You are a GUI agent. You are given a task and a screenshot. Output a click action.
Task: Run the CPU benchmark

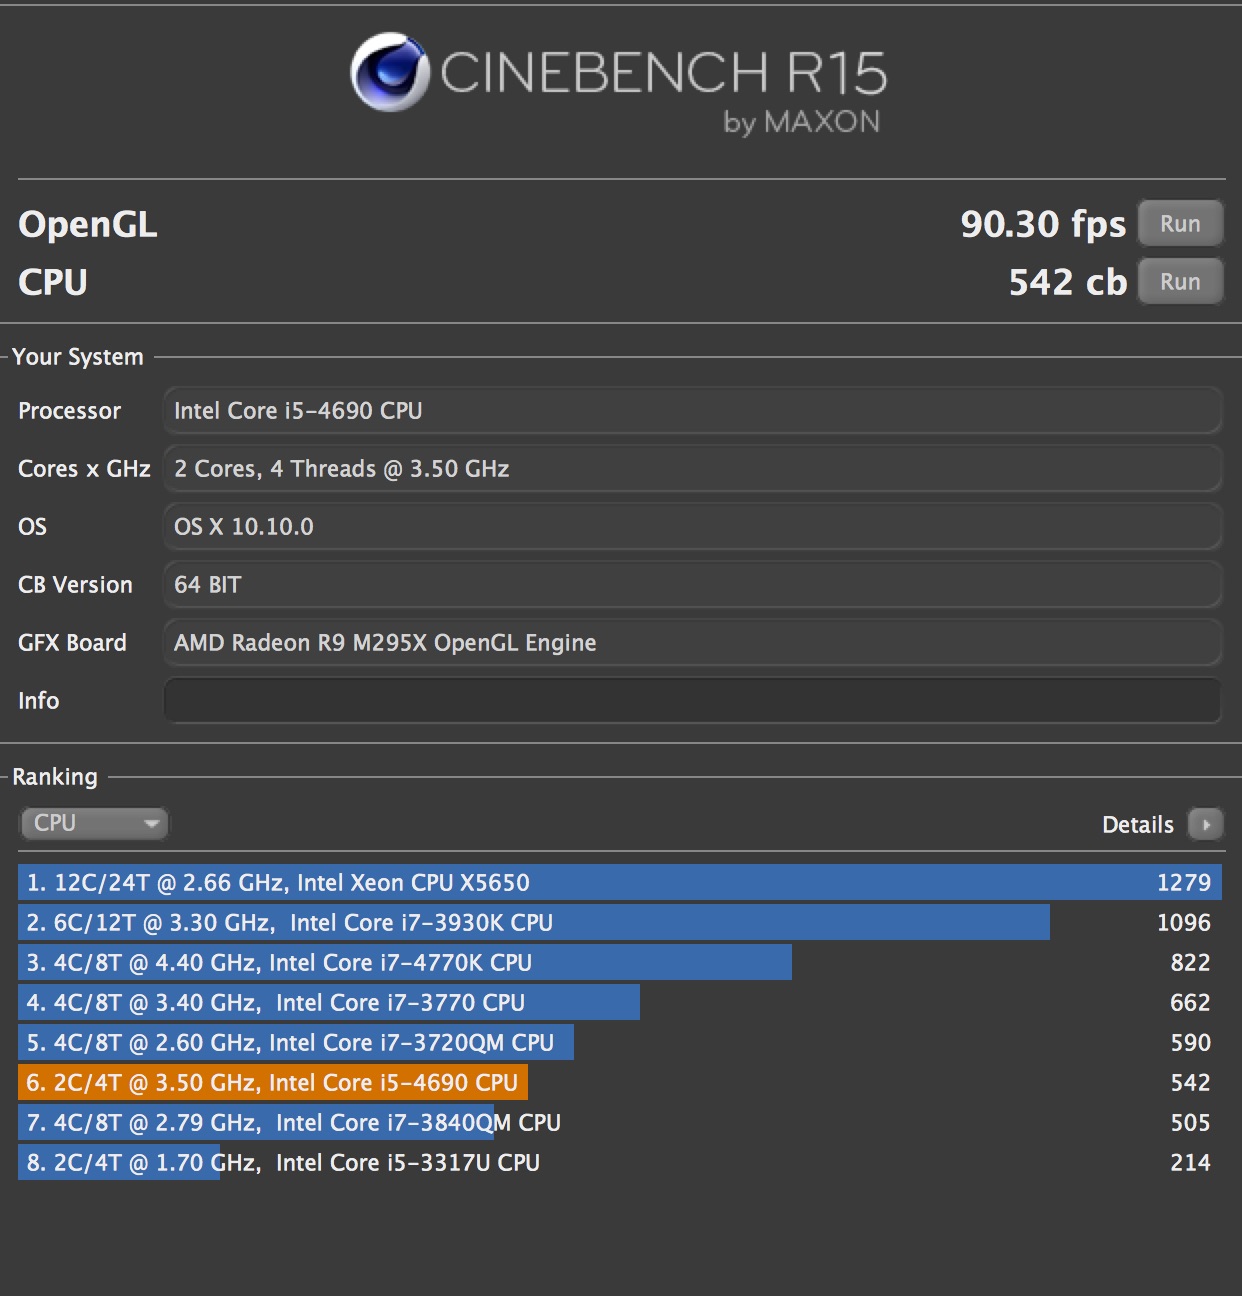(1180, 282)
